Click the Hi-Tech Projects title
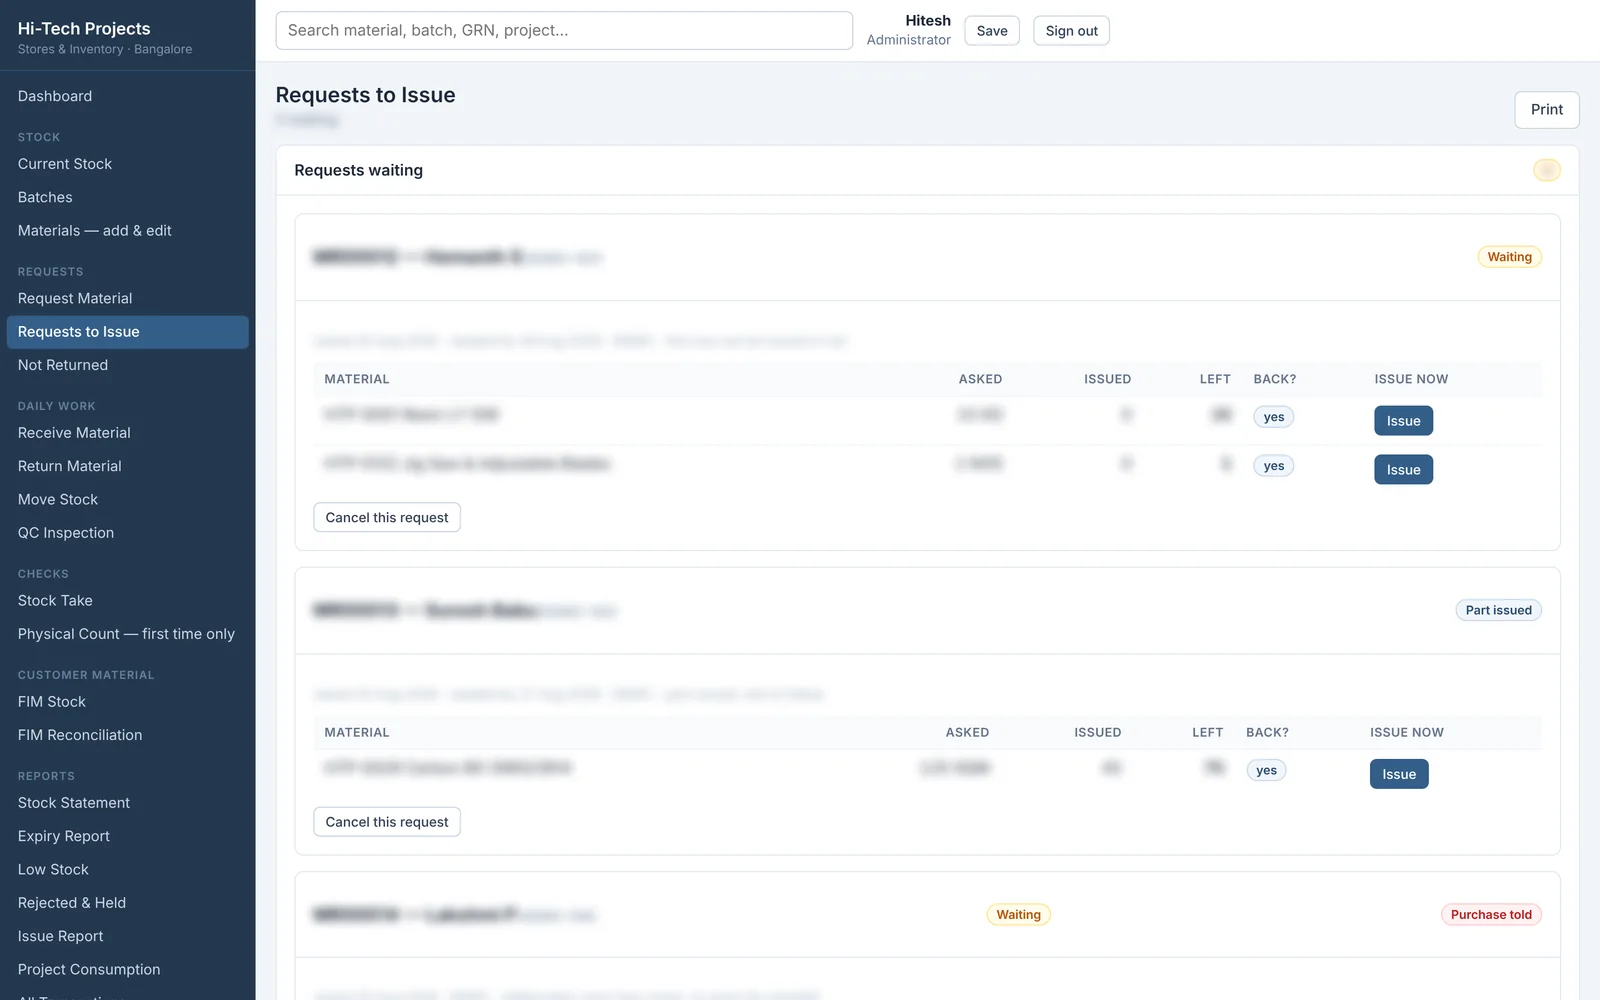This screenshot has width=1600, height=1000. click(x=84, y=29)
